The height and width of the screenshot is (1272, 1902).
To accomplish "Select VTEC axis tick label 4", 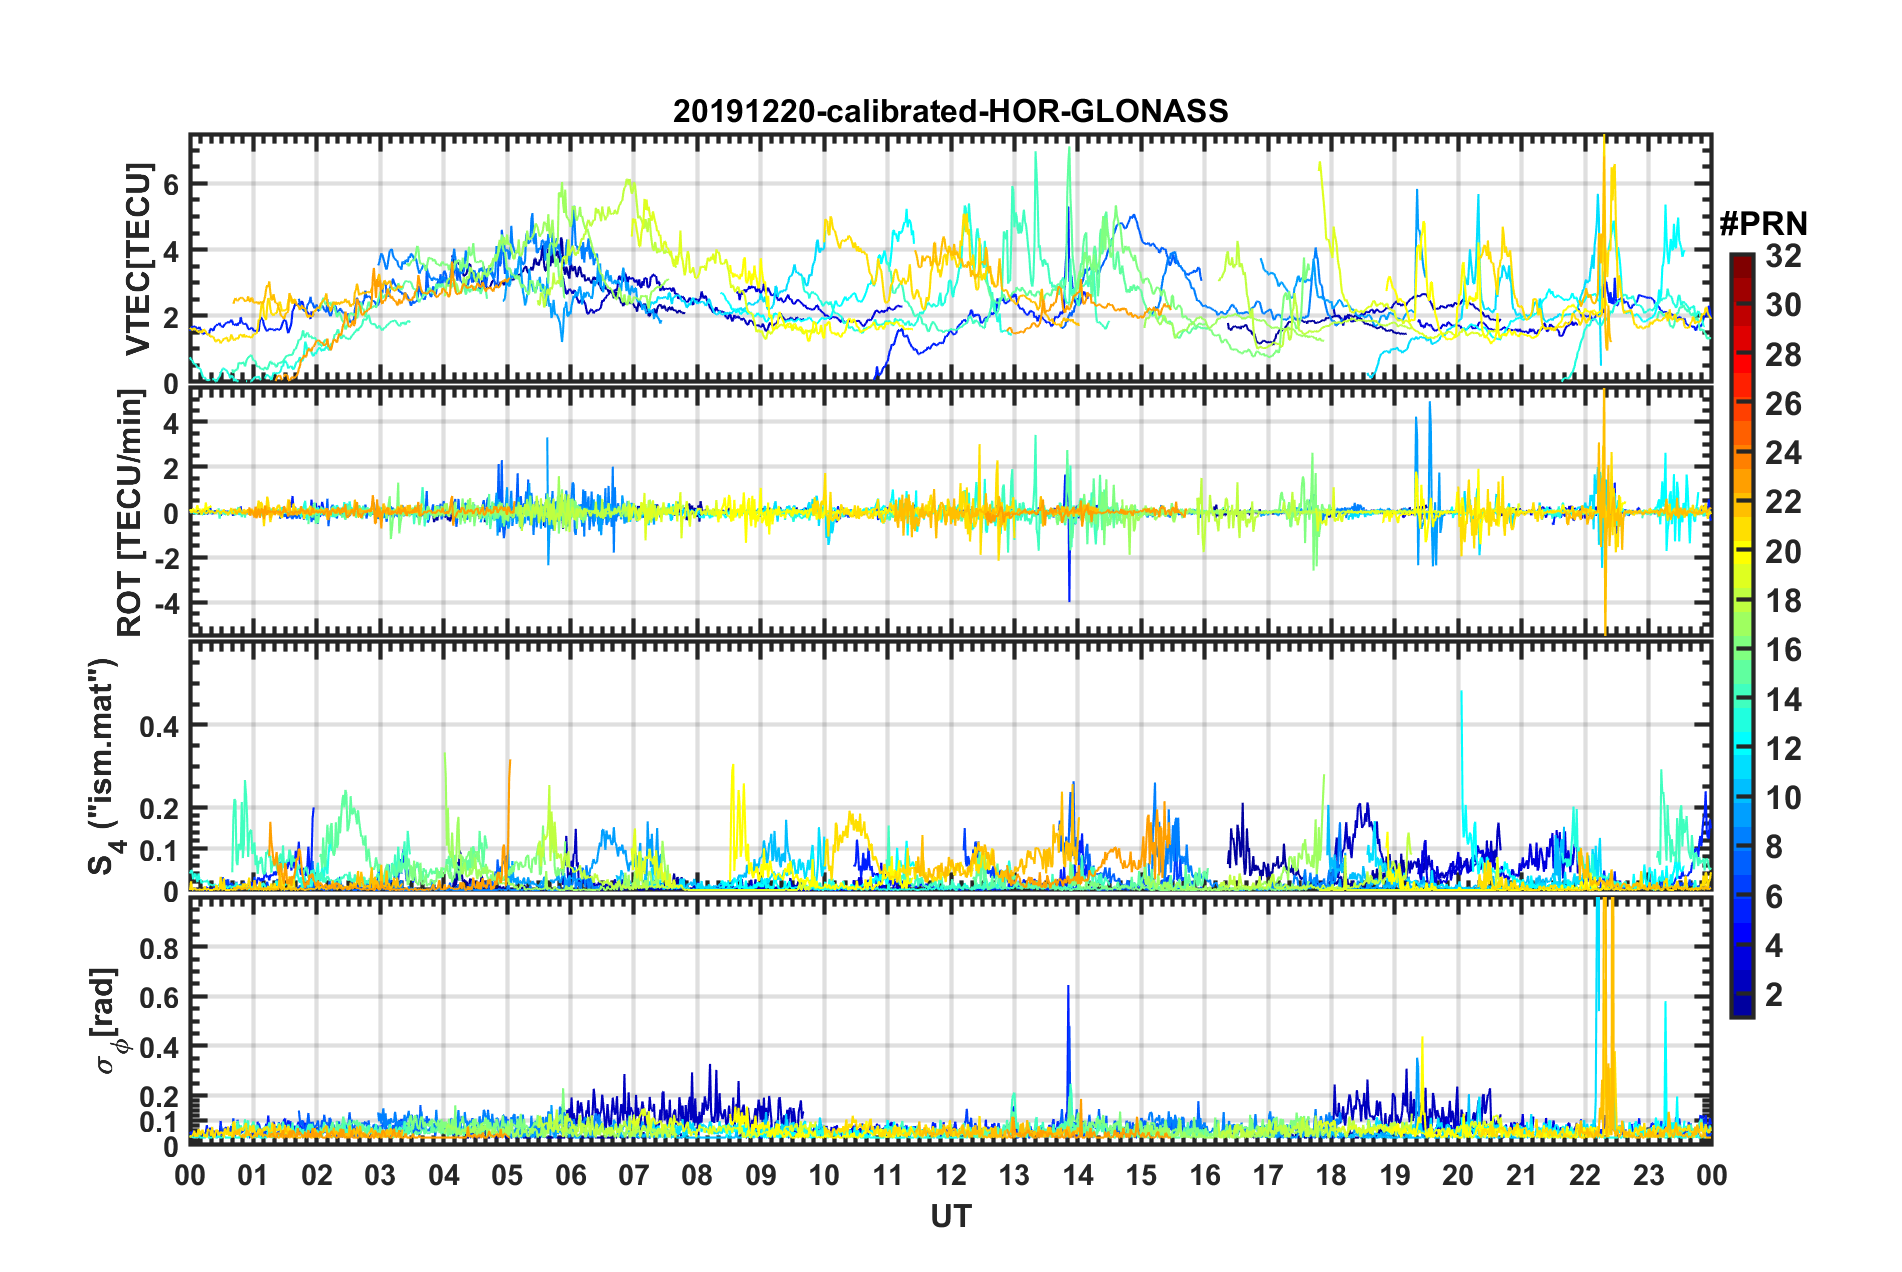I will [171, 250].
